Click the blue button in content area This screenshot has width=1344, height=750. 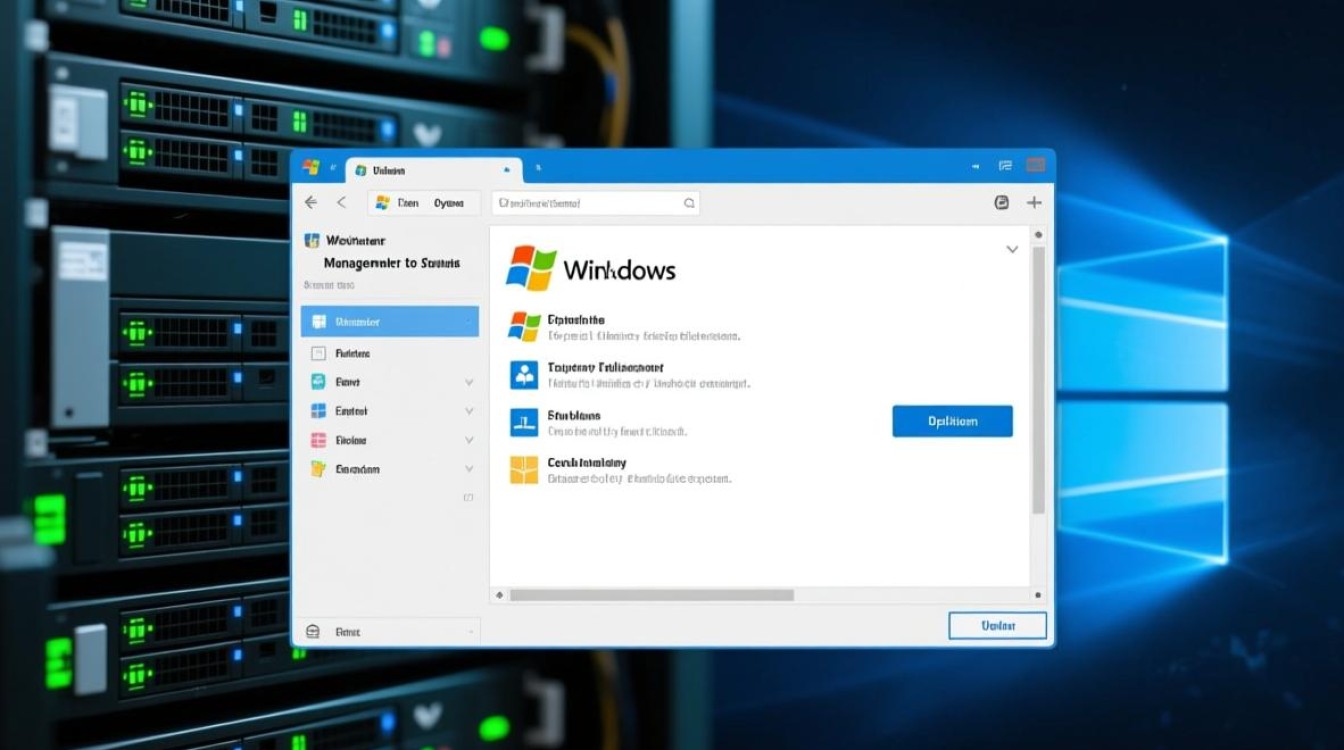952,421
